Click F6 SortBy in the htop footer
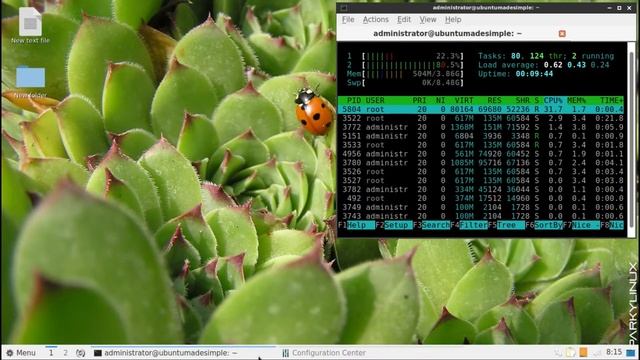Image resolution: width=640 pixels, height=360 pixels. (544, 225)
